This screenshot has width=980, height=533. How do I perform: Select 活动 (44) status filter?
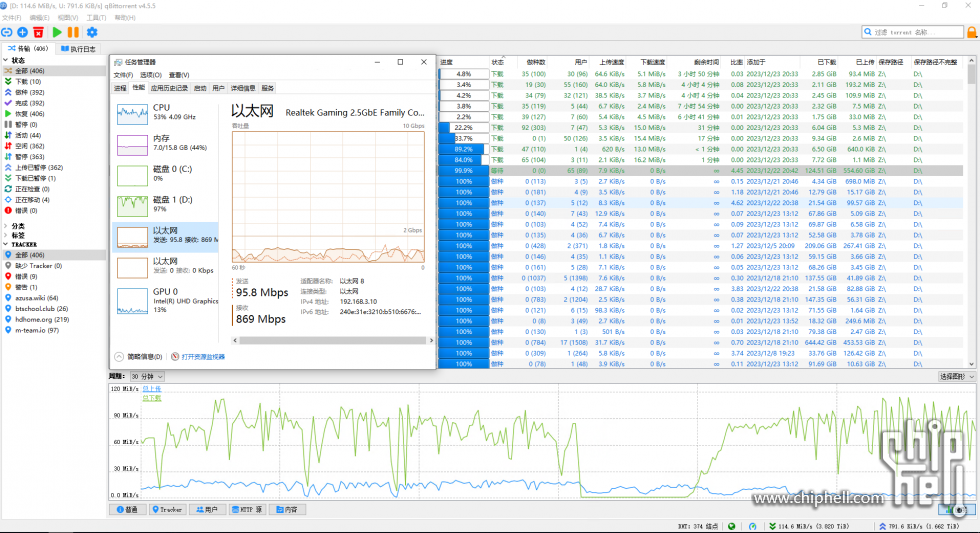click(x=28, y=135)
